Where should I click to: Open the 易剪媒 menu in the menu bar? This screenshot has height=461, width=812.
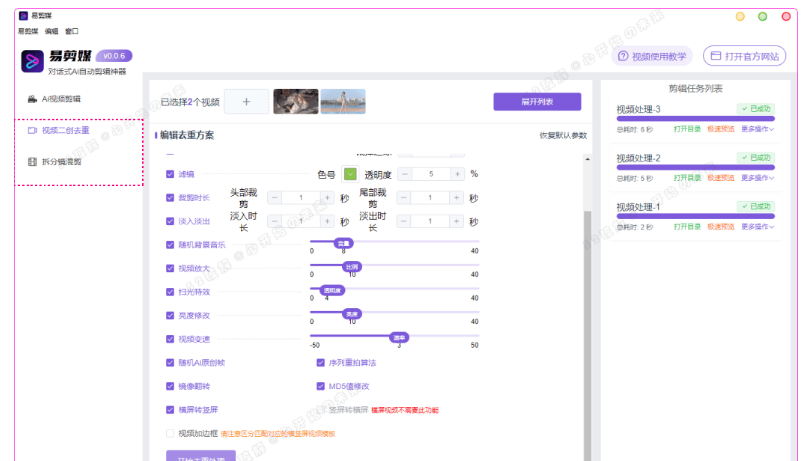pyautogui.click(x=28, y=31)
